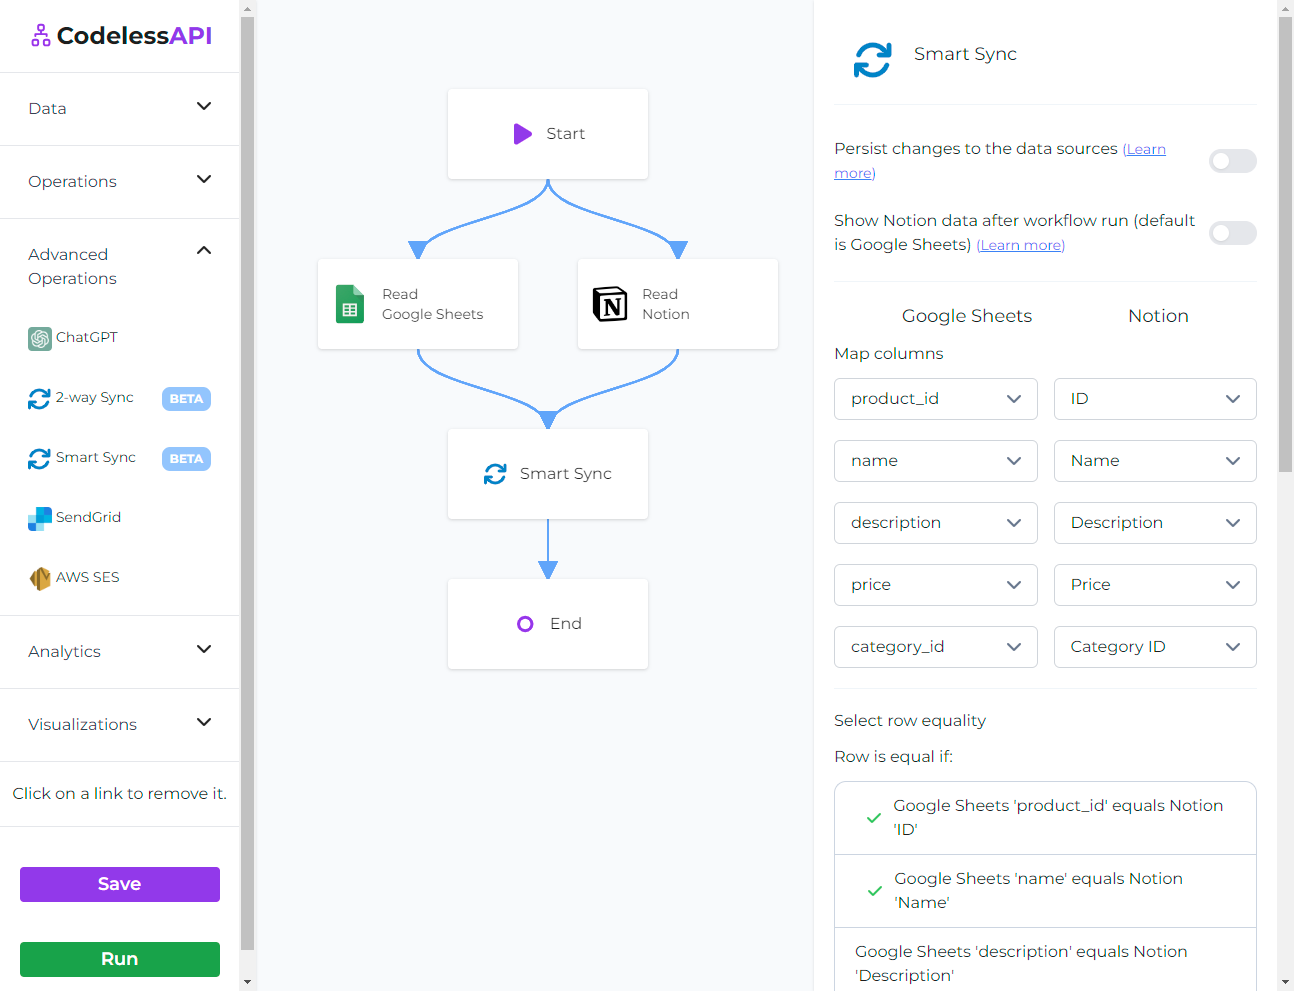The width and height of the screenshot is (1294, 991).
Task: Open the Notion Description dropdown
Action: pos(1155,523)
